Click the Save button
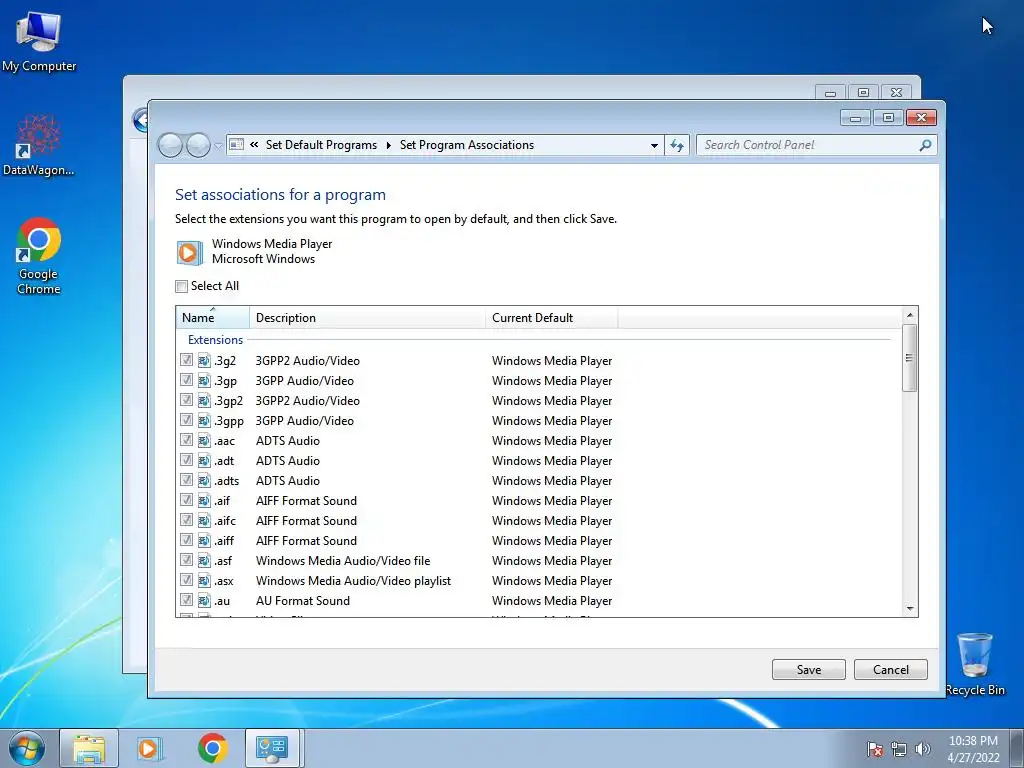This screenshot has width=1024, height=768. point(808,669)
